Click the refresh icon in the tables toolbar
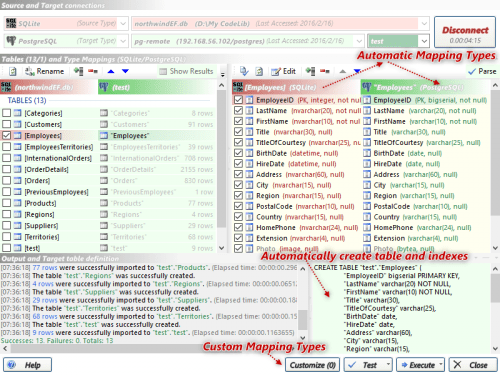 point(13,71)
